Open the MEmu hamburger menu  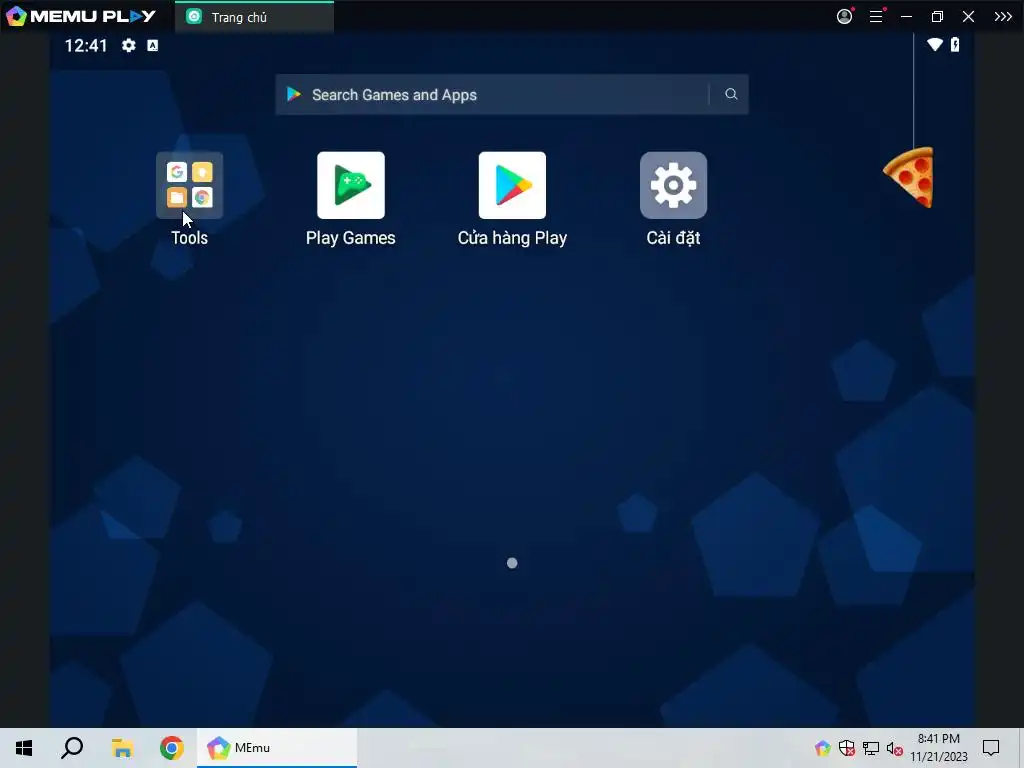click(876, 16)
